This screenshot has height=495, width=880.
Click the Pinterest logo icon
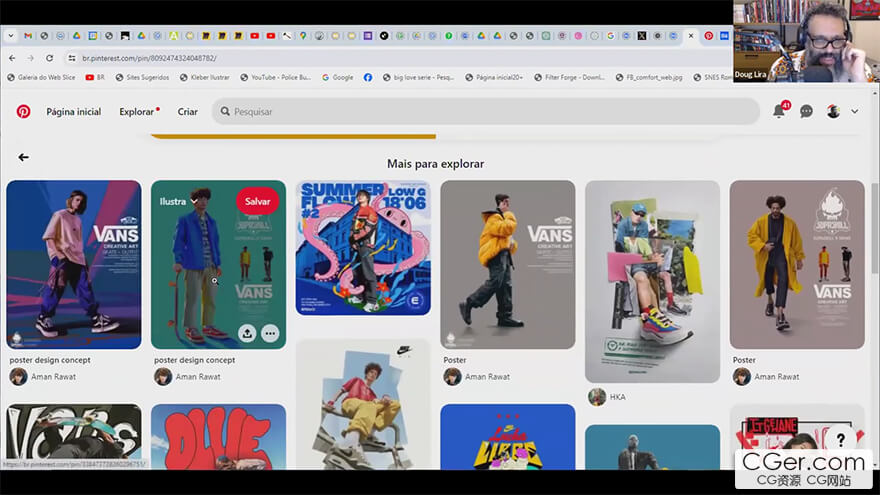(23, 111)
